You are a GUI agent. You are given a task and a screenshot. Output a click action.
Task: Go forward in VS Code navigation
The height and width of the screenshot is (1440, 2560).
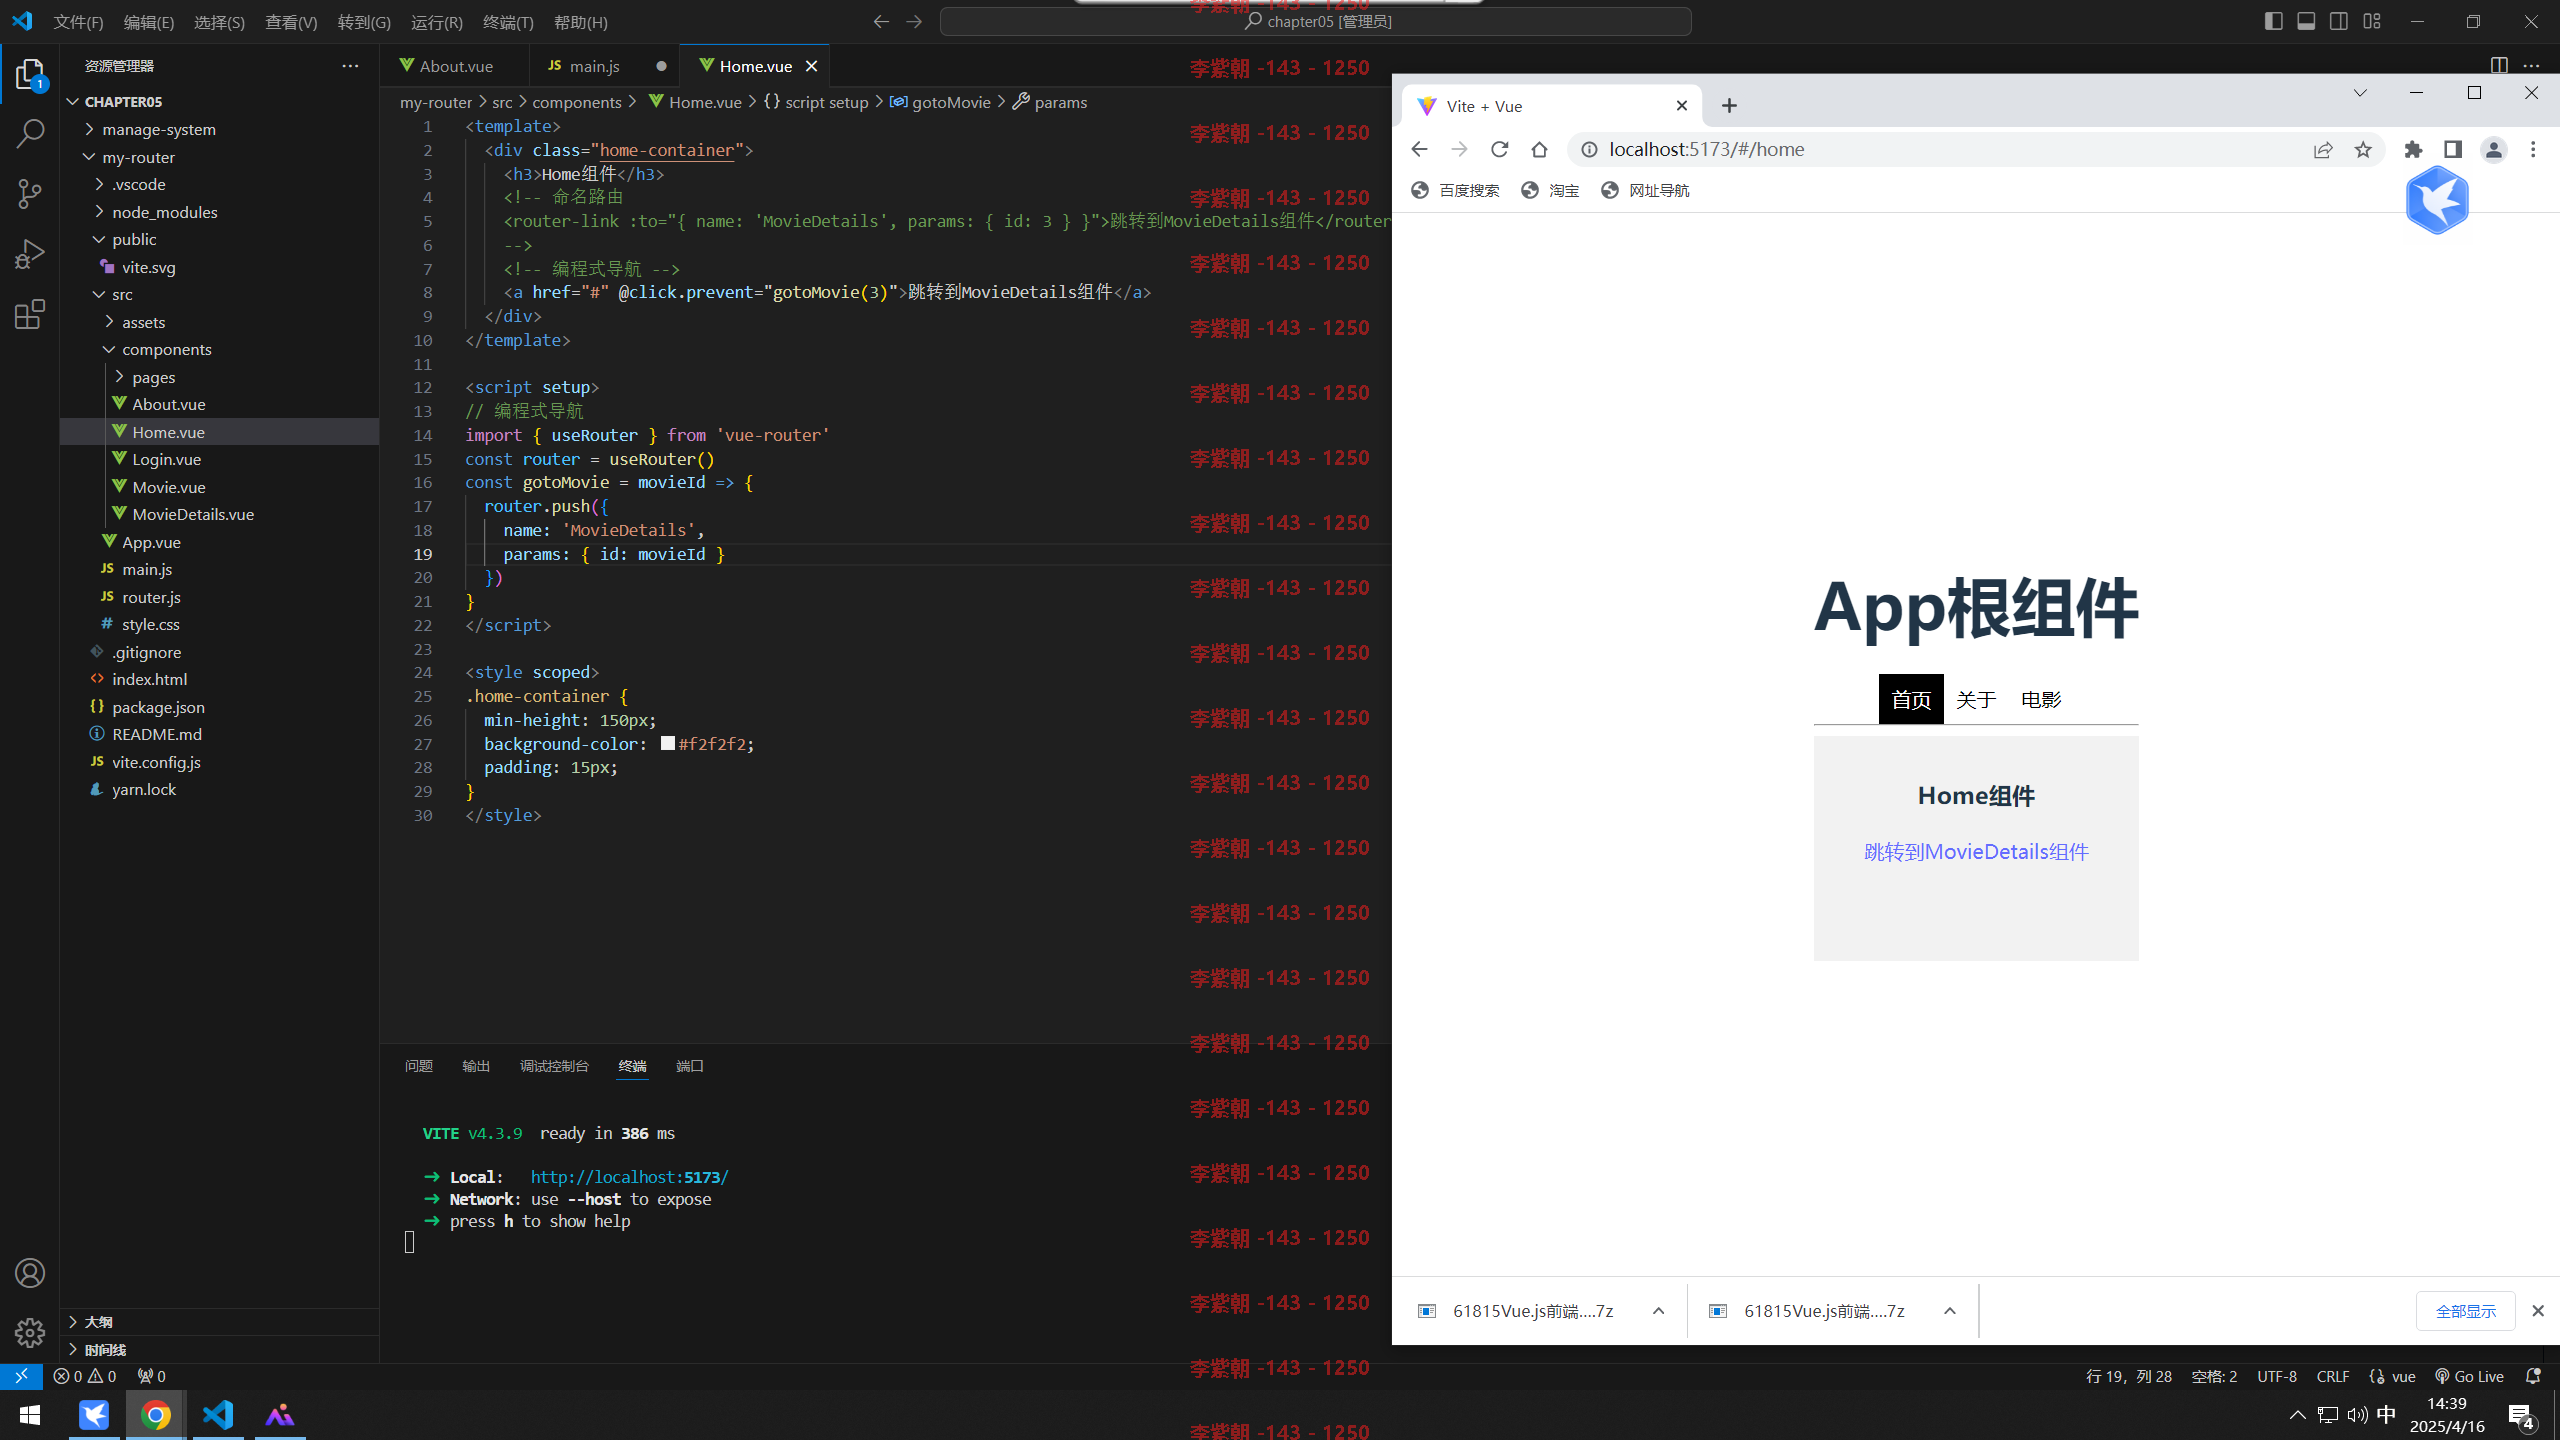[x=914, y=21]
